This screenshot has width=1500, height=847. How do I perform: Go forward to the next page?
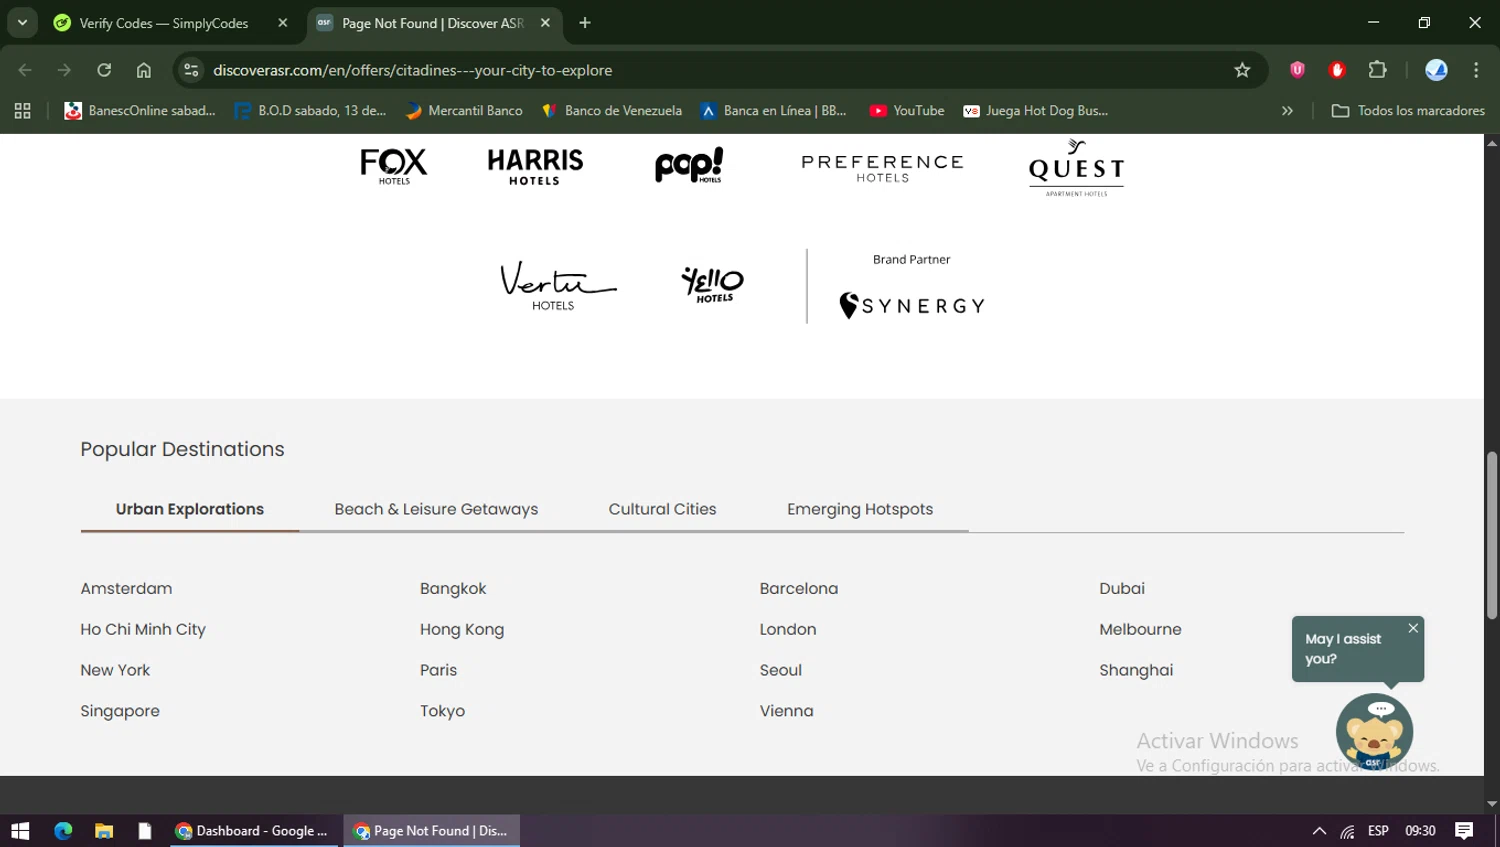tap(64, 70)
